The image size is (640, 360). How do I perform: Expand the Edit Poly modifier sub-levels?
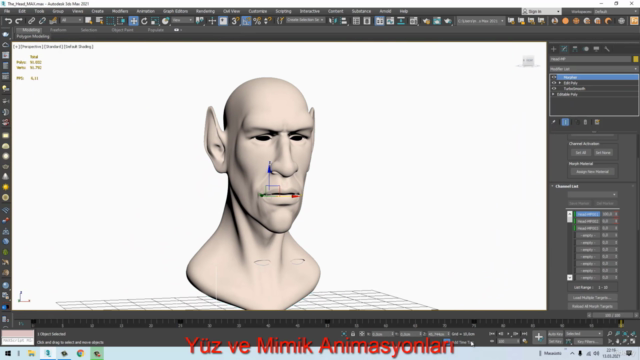coord(560,83)
